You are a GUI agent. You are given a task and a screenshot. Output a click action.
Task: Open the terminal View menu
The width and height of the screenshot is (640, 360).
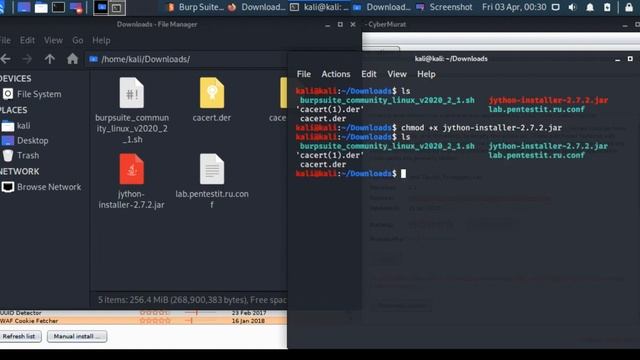tap(397, 74)
